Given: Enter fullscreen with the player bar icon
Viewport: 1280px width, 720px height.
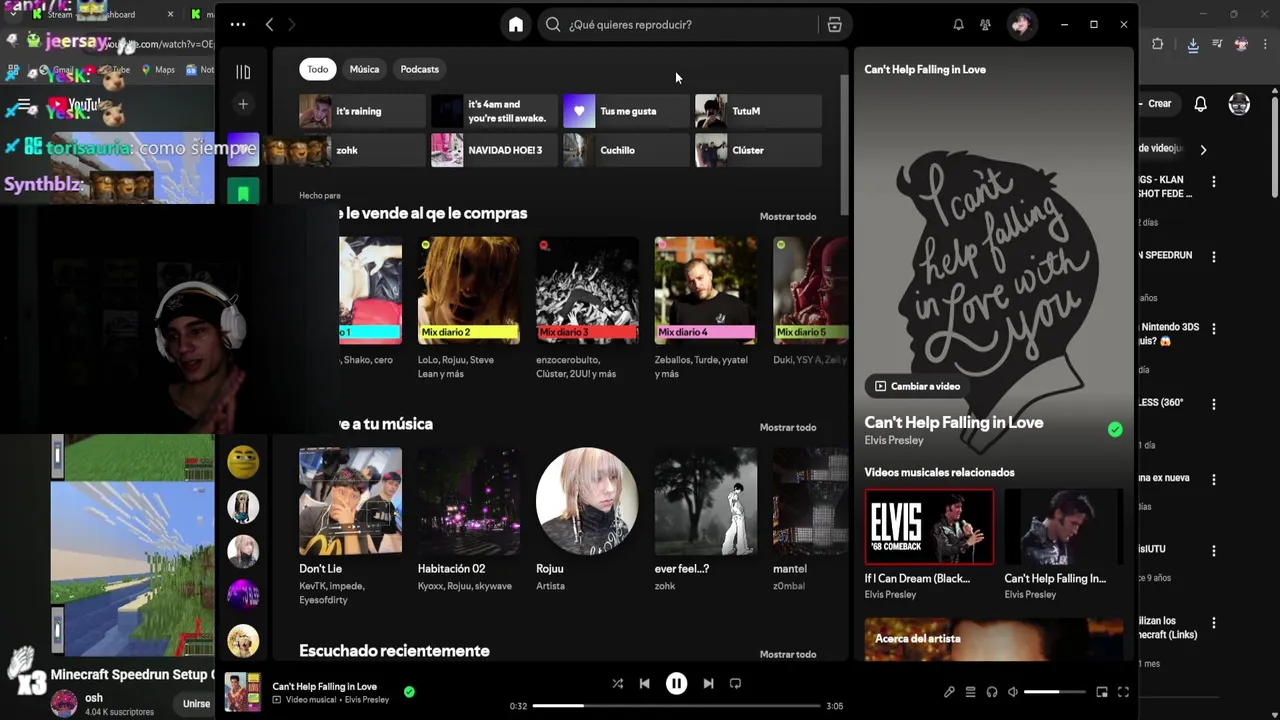Looking at the screenshot, I should click(x=1123, y=692).
